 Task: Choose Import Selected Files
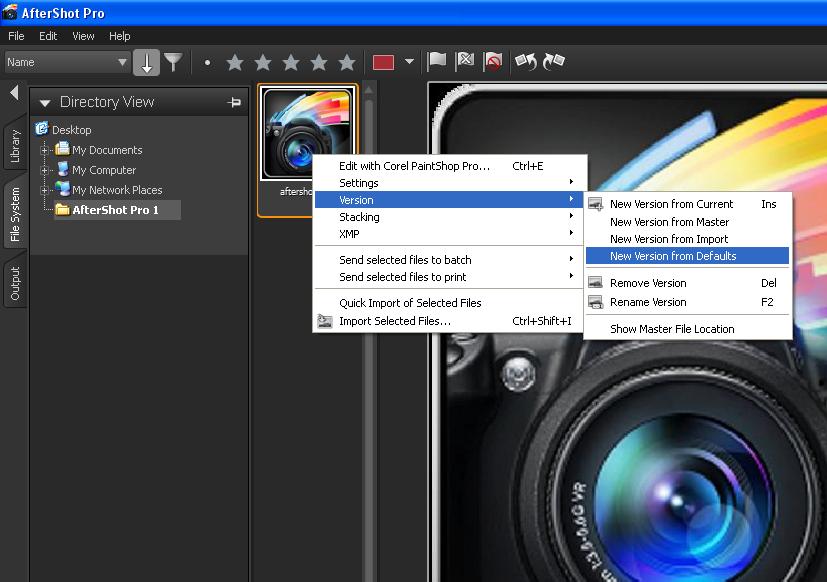(x=449, y=321)
